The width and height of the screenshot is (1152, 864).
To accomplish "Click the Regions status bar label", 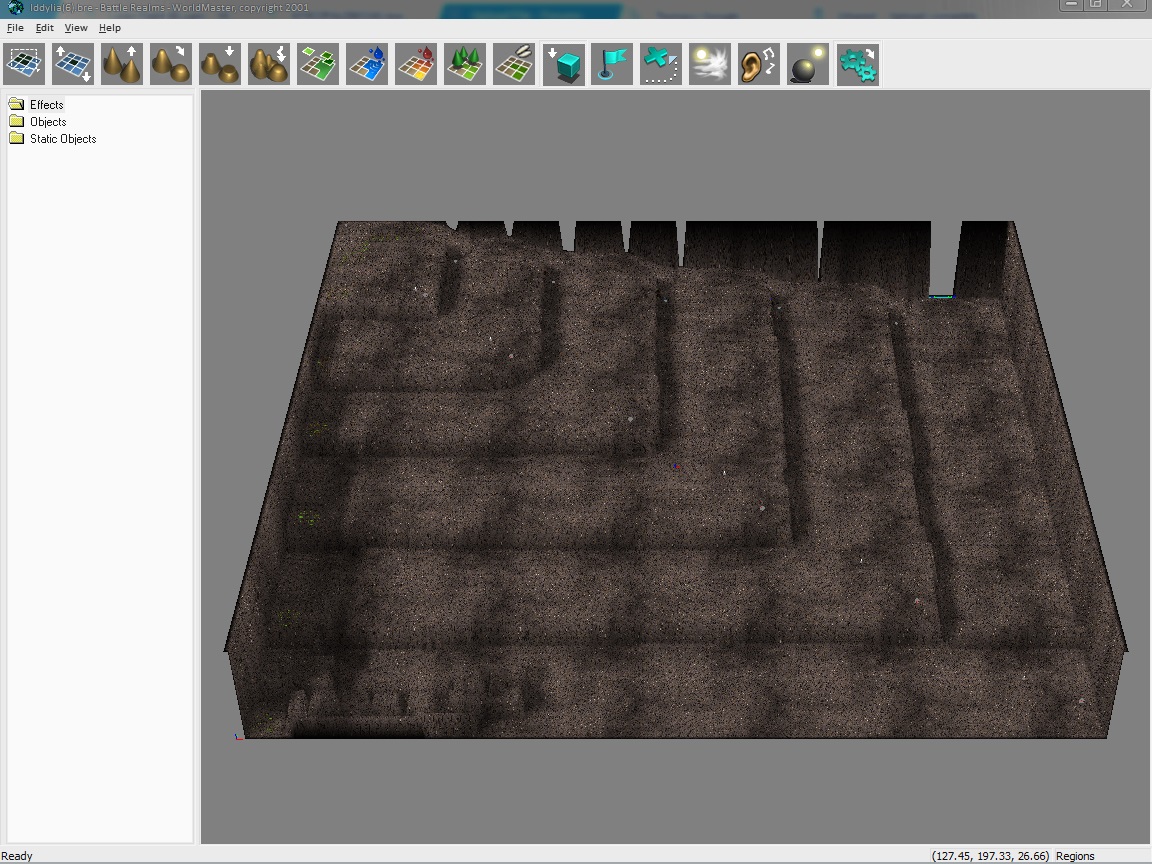I will [1075, 856].
